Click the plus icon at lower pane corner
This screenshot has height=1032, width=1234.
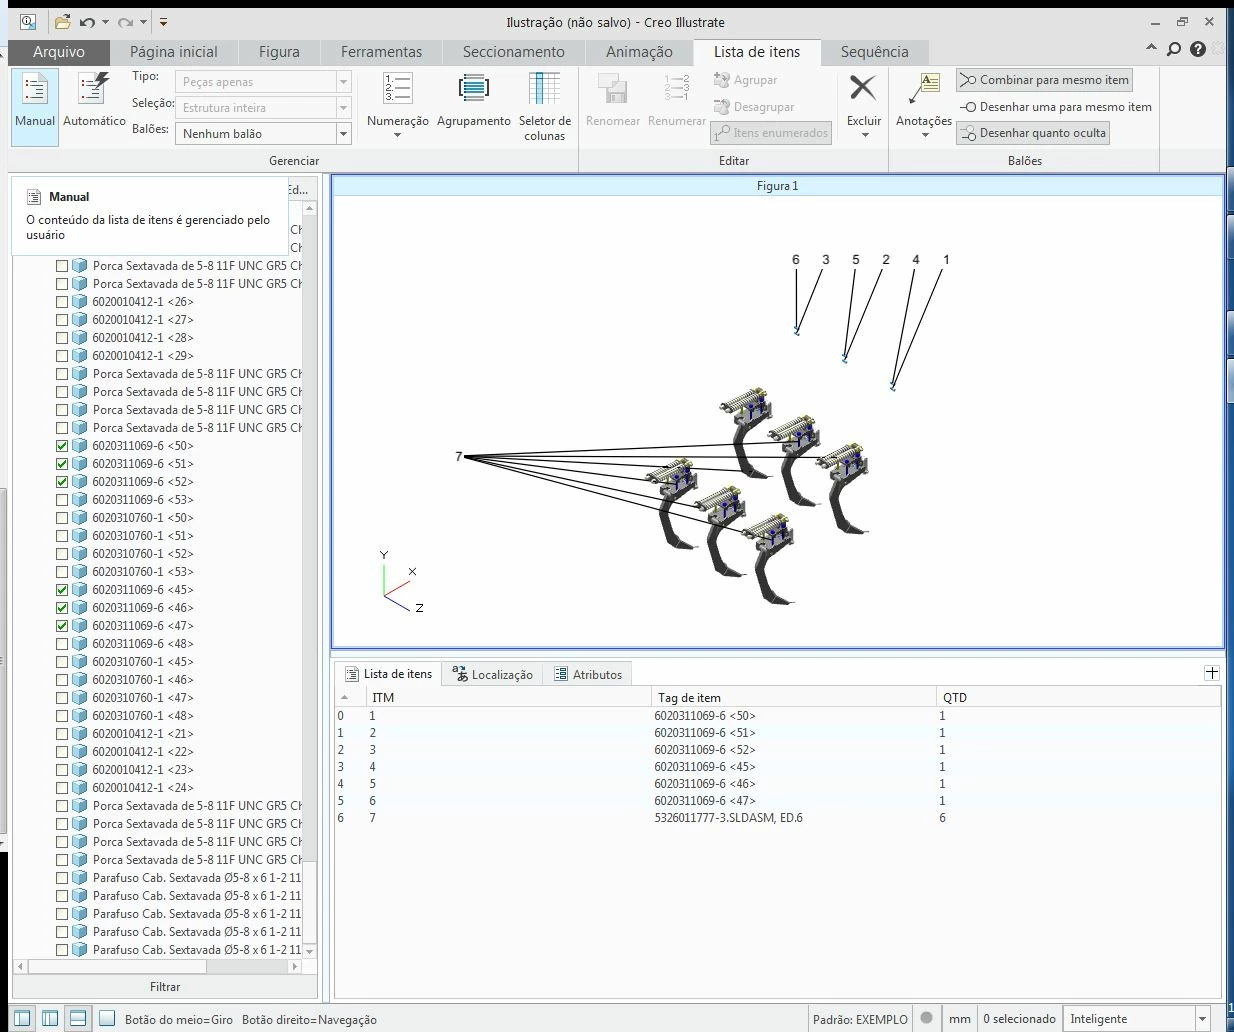click(x=1212, y=673)
